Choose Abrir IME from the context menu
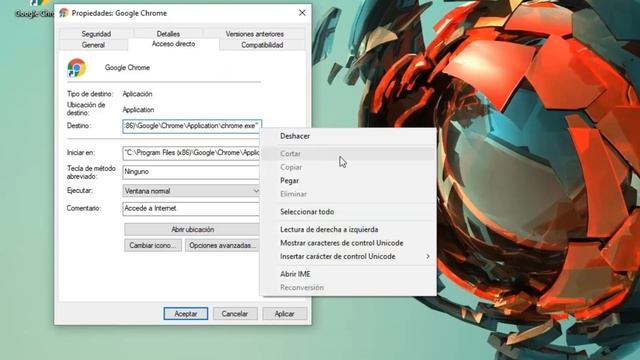Viewport: 640px width, 360px height. tap(348, 274)
